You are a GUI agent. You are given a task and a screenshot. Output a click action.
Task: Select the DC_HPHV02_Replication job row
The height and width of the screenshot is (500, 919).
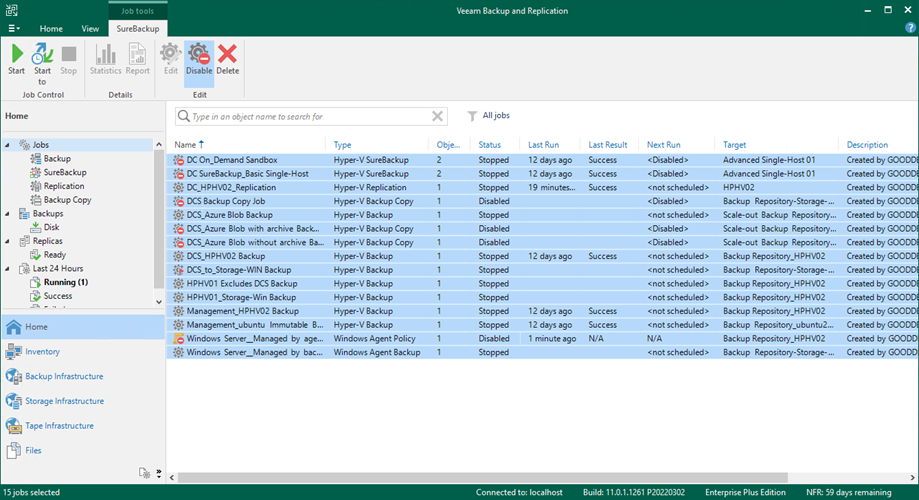(542, 188)
